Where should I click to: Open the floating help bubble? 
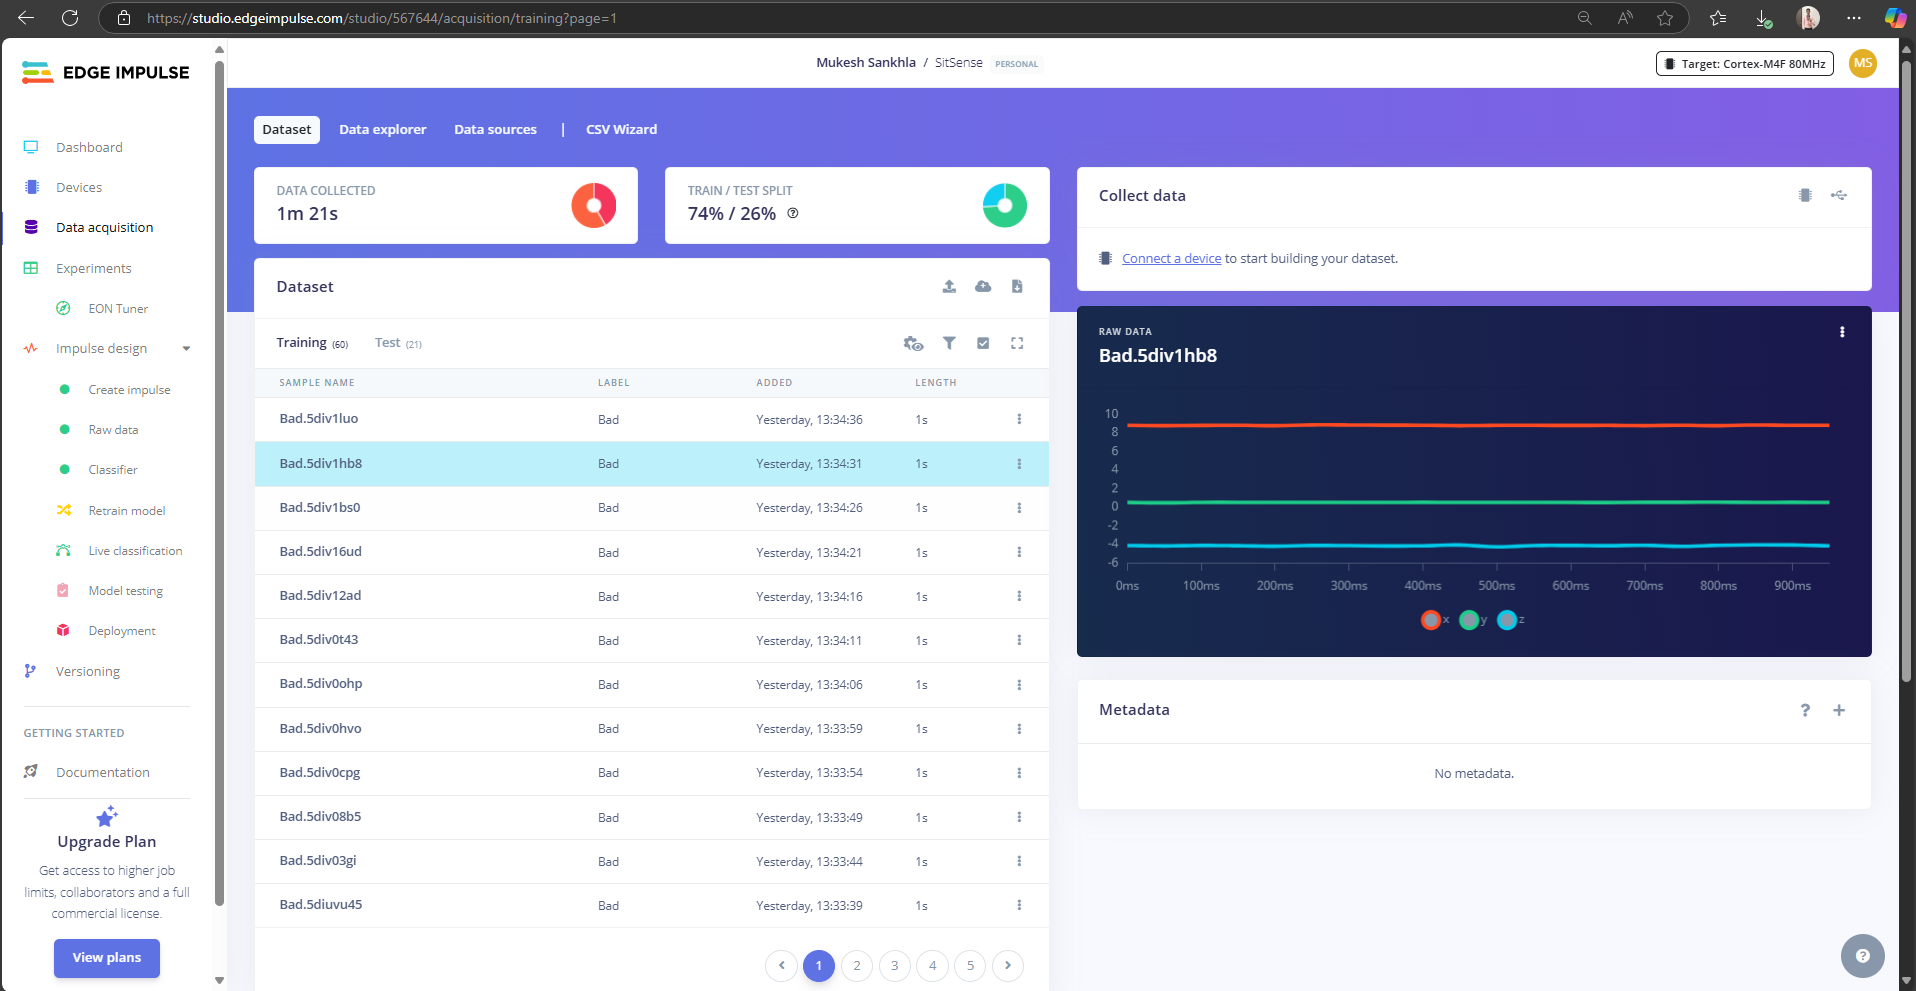tap(1862, 956)
